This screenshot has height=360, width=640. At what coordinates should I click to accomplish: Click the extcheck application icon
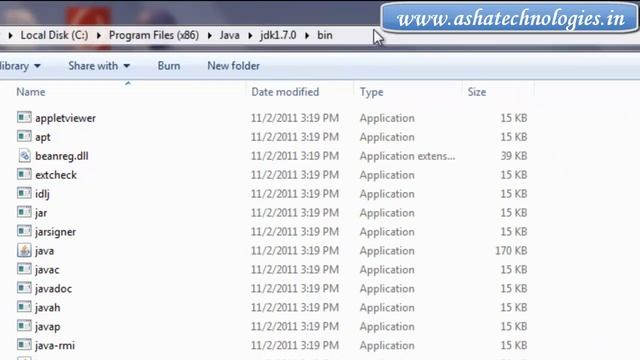point(24,174)
